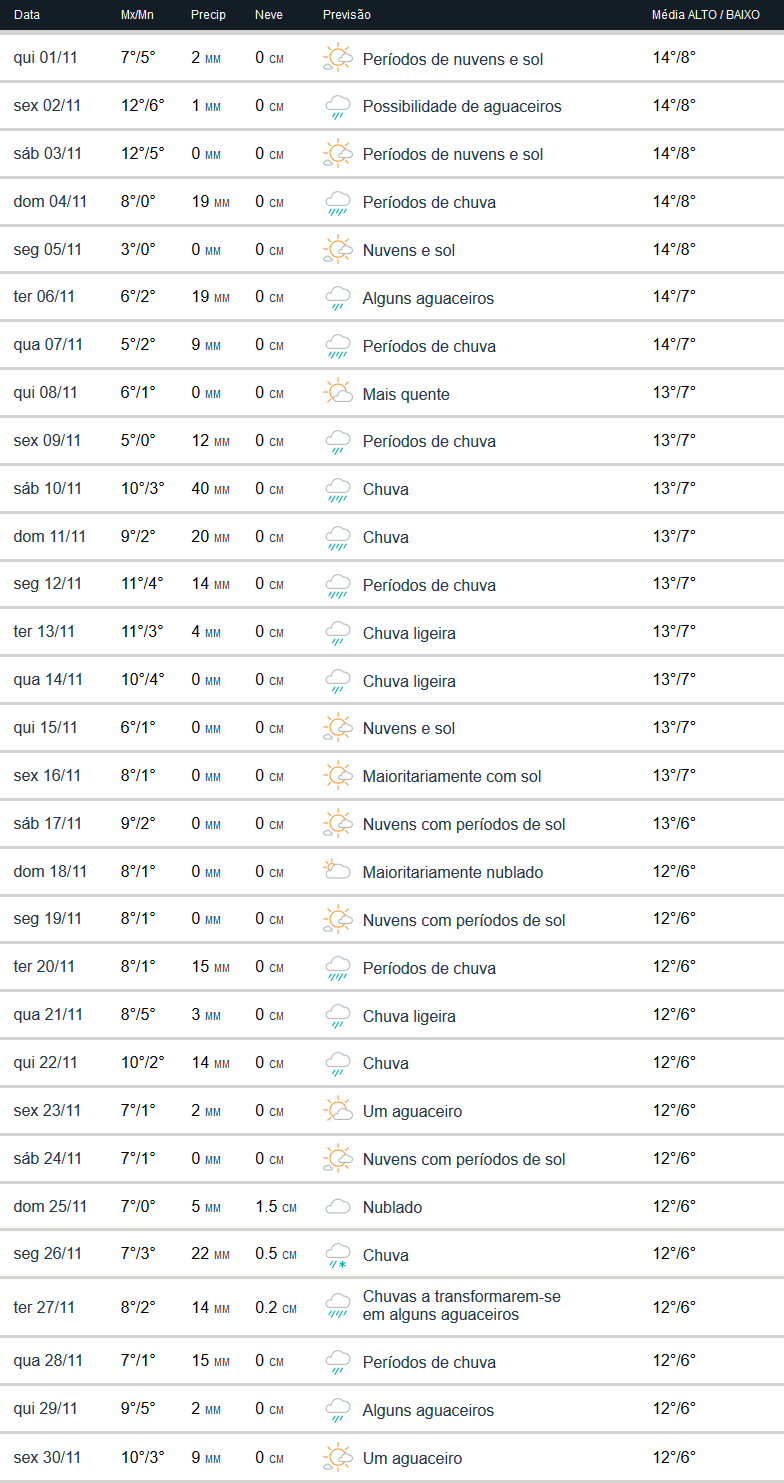Click the Média ALTO / BAIXO header

click(705, 15)
